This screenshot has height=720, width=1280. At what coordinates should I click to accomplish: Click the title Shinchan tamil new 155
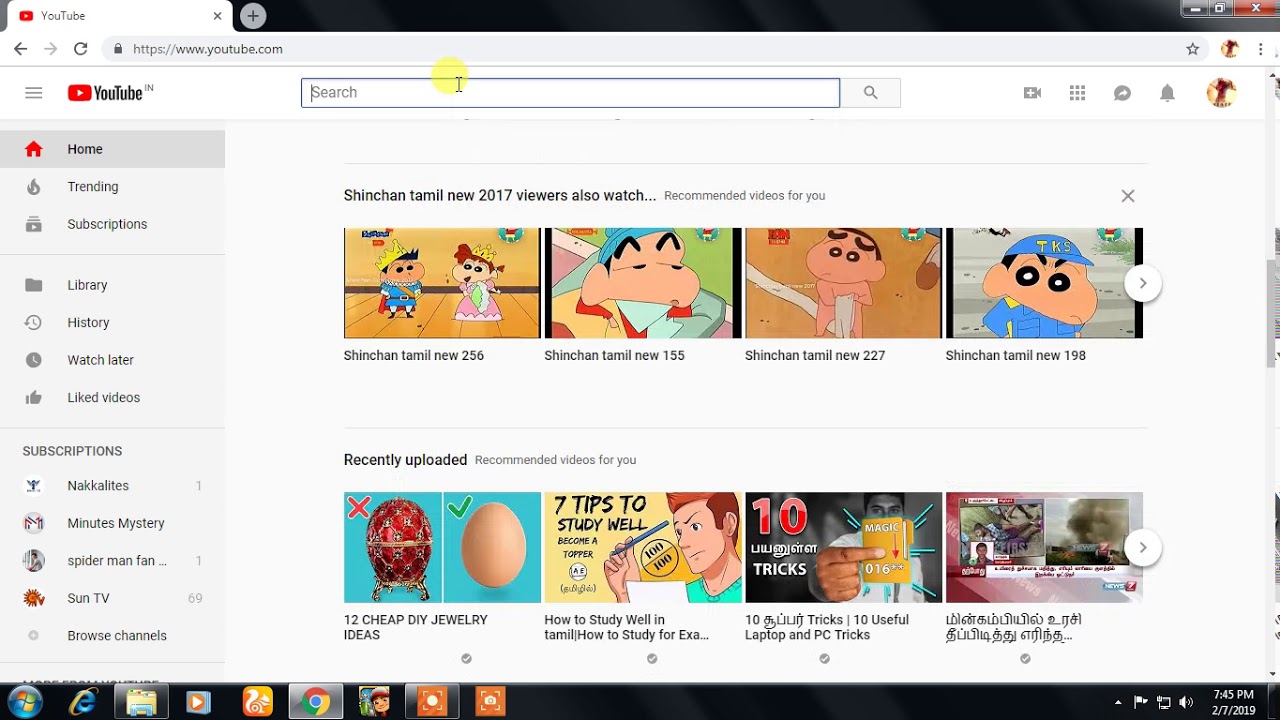[x=614, y=355]
